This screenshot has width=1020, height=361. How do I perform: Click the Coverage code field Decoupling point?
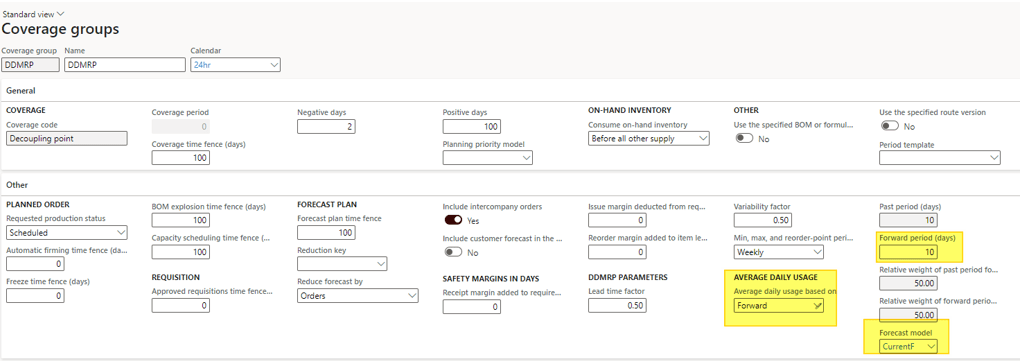tap(66, 139)
